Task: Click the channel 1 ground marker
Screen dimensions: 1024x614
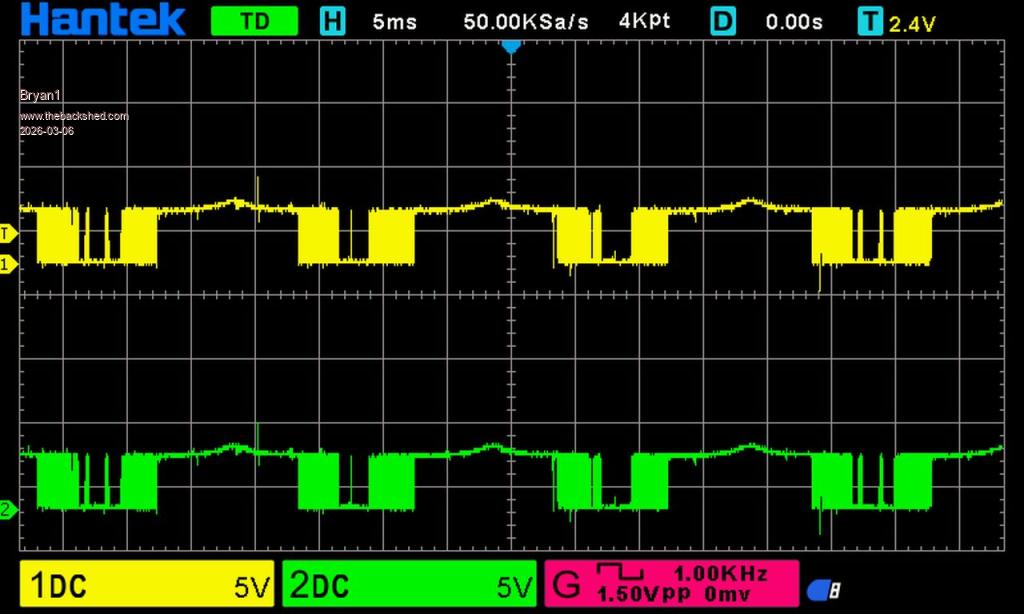Action: pos(8,264)
